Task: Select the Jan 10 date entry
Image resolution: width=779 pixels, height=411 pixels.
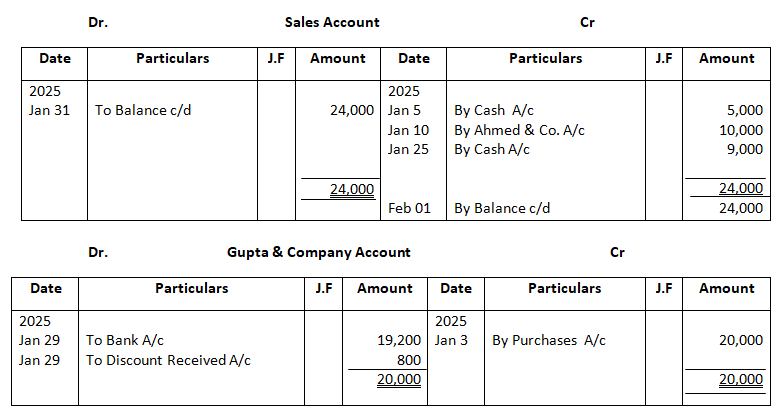Action: pyautogui.click(x=408, y=130)
